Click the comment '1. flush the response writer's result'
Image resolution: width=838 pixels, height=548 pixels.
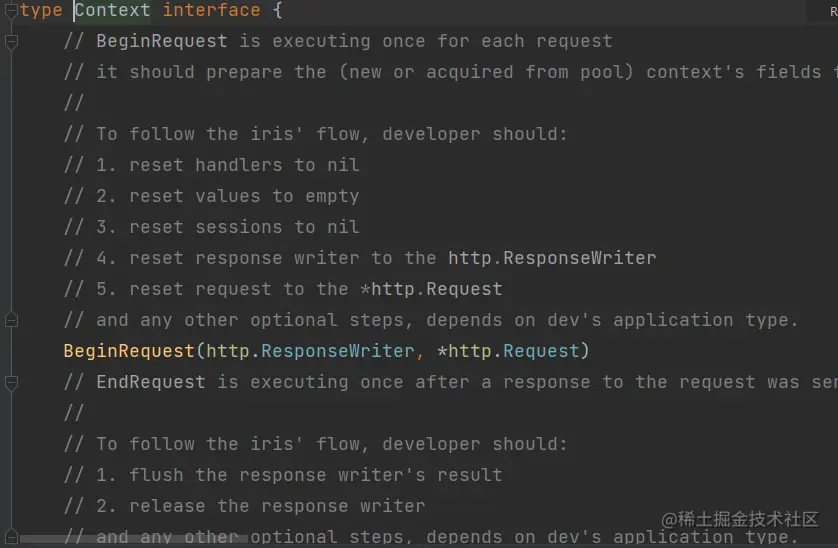coord(283,475)
